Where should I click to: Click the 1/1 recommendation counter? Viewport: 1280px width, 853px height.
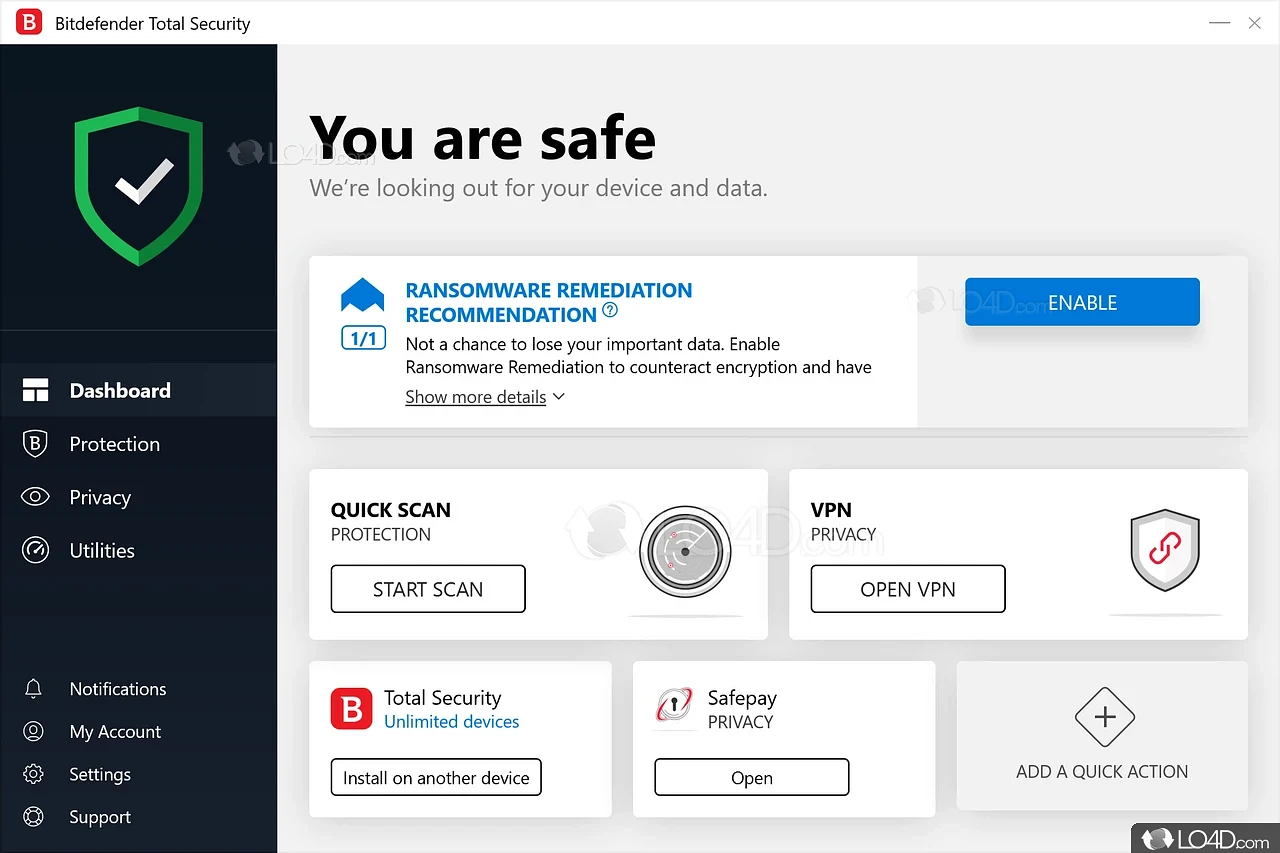point(362,338)
